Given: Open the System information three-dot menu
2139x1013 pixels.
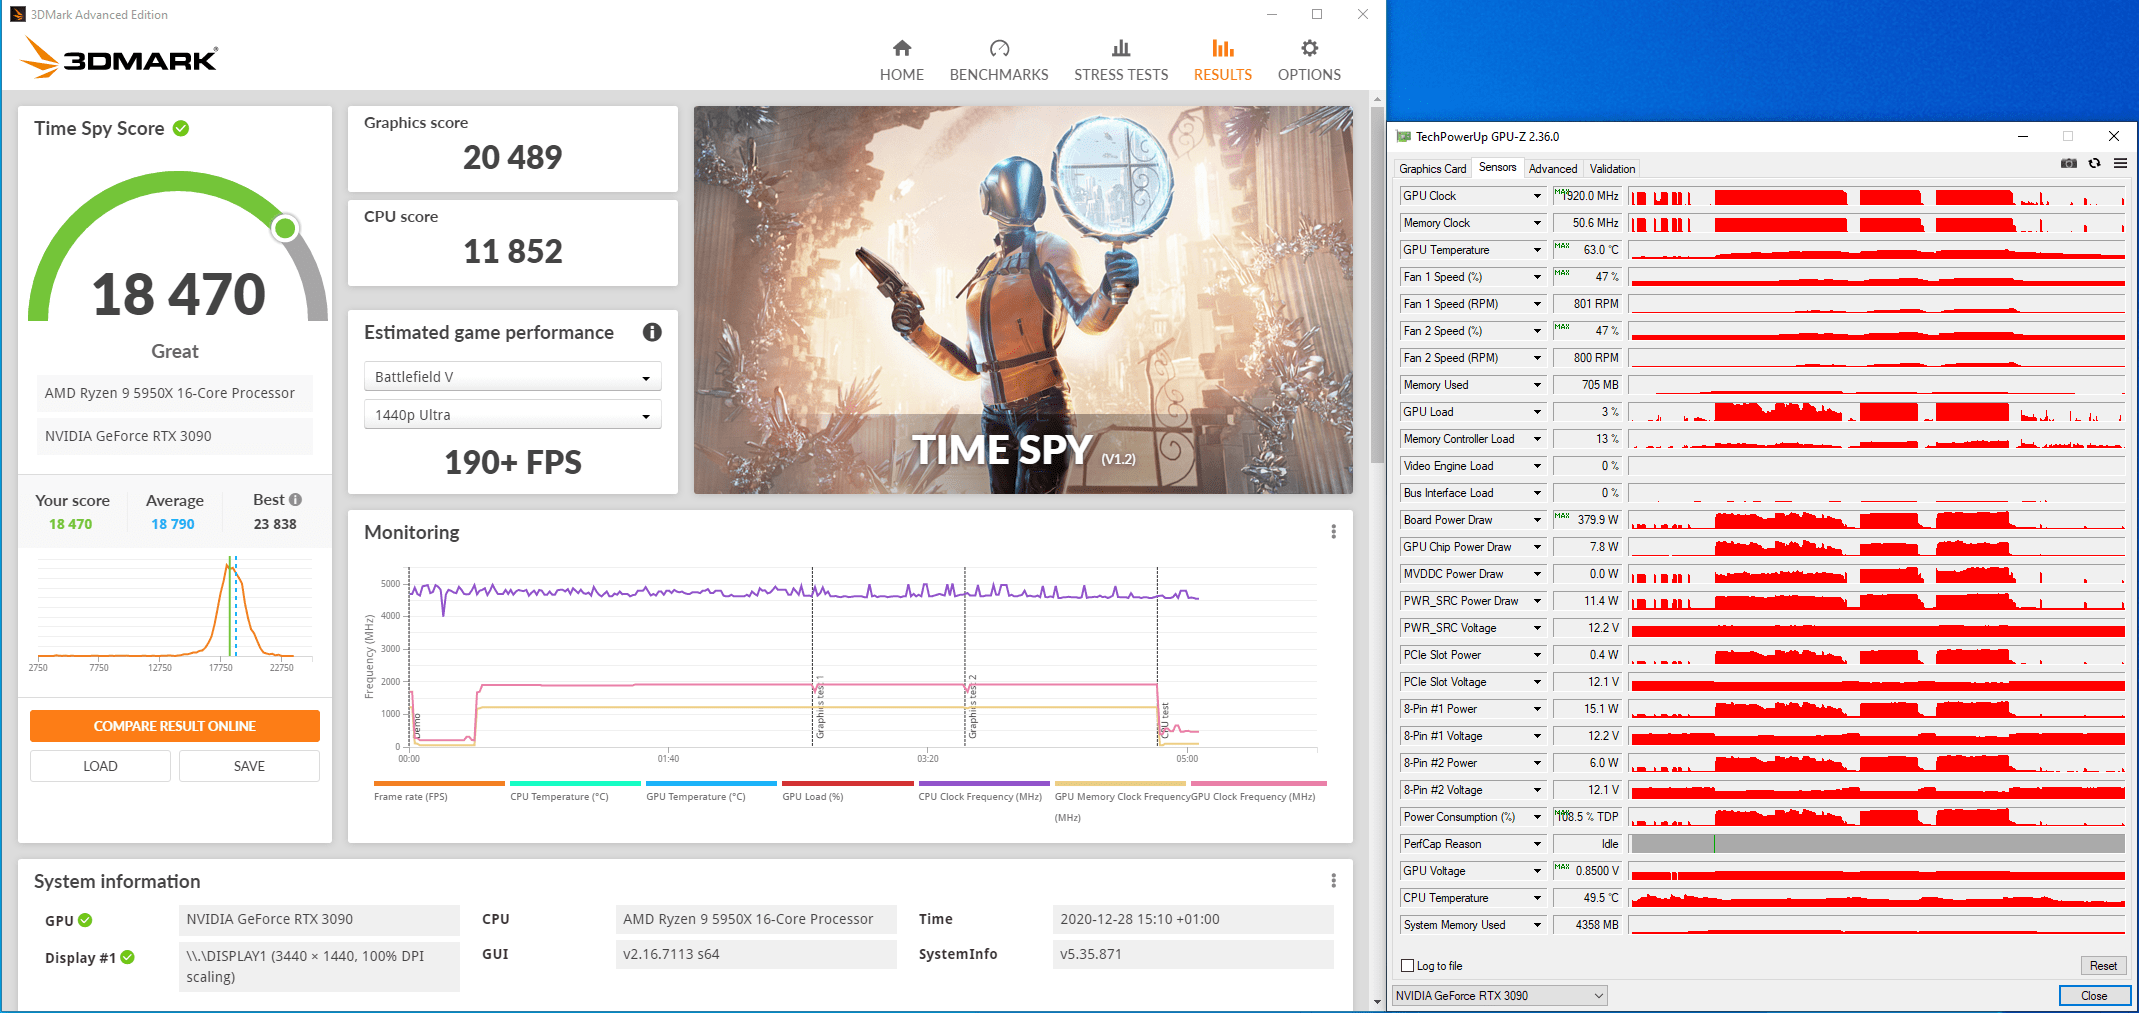Looking at the screenshot, I should 1333,881.
